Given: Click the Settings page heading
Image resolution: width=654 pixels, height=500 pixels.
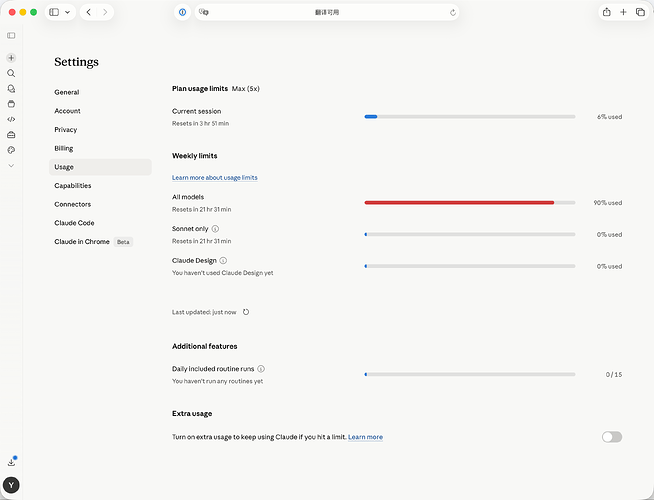Looking at the screenshot, I should (77, 62).
